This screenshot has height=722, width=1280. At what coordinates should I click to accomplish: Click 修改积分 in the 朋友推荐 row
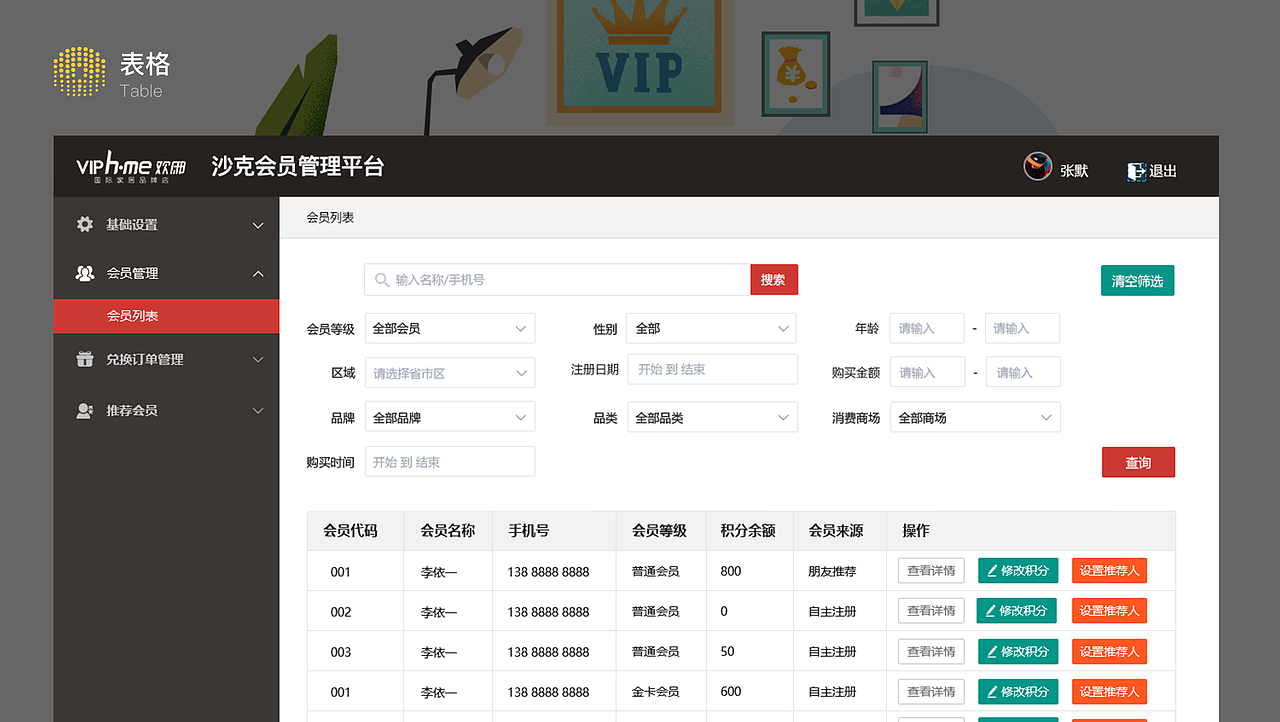[x=1018, y=571]
